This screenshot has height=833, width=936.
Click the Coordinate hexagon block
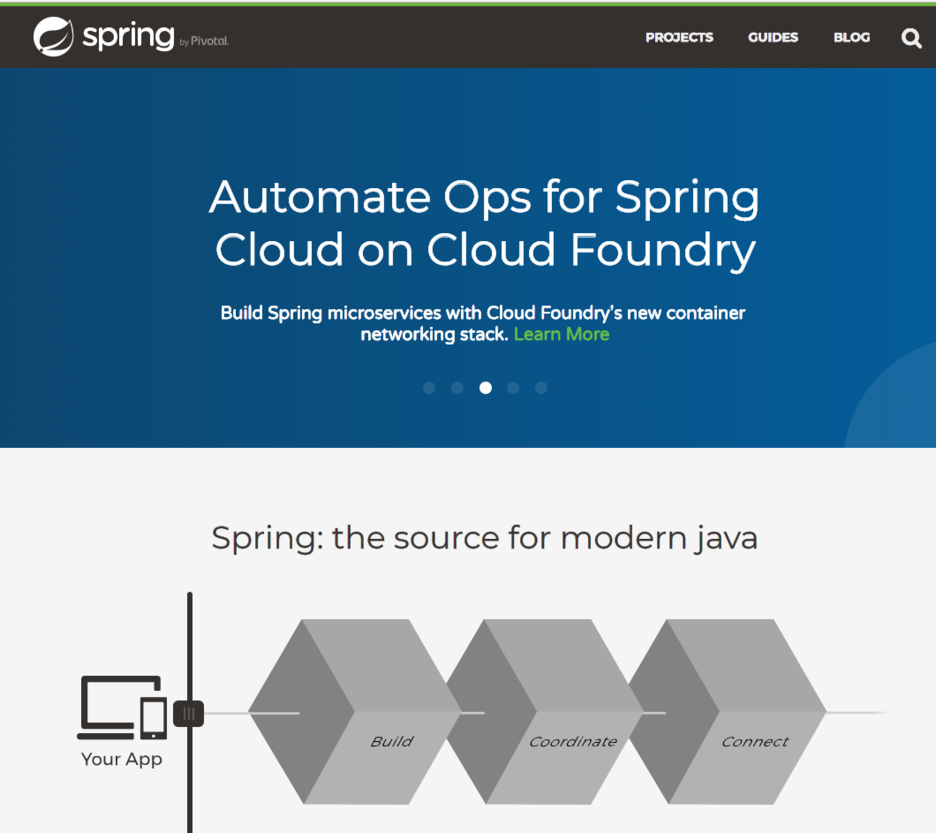click(546, 712)
